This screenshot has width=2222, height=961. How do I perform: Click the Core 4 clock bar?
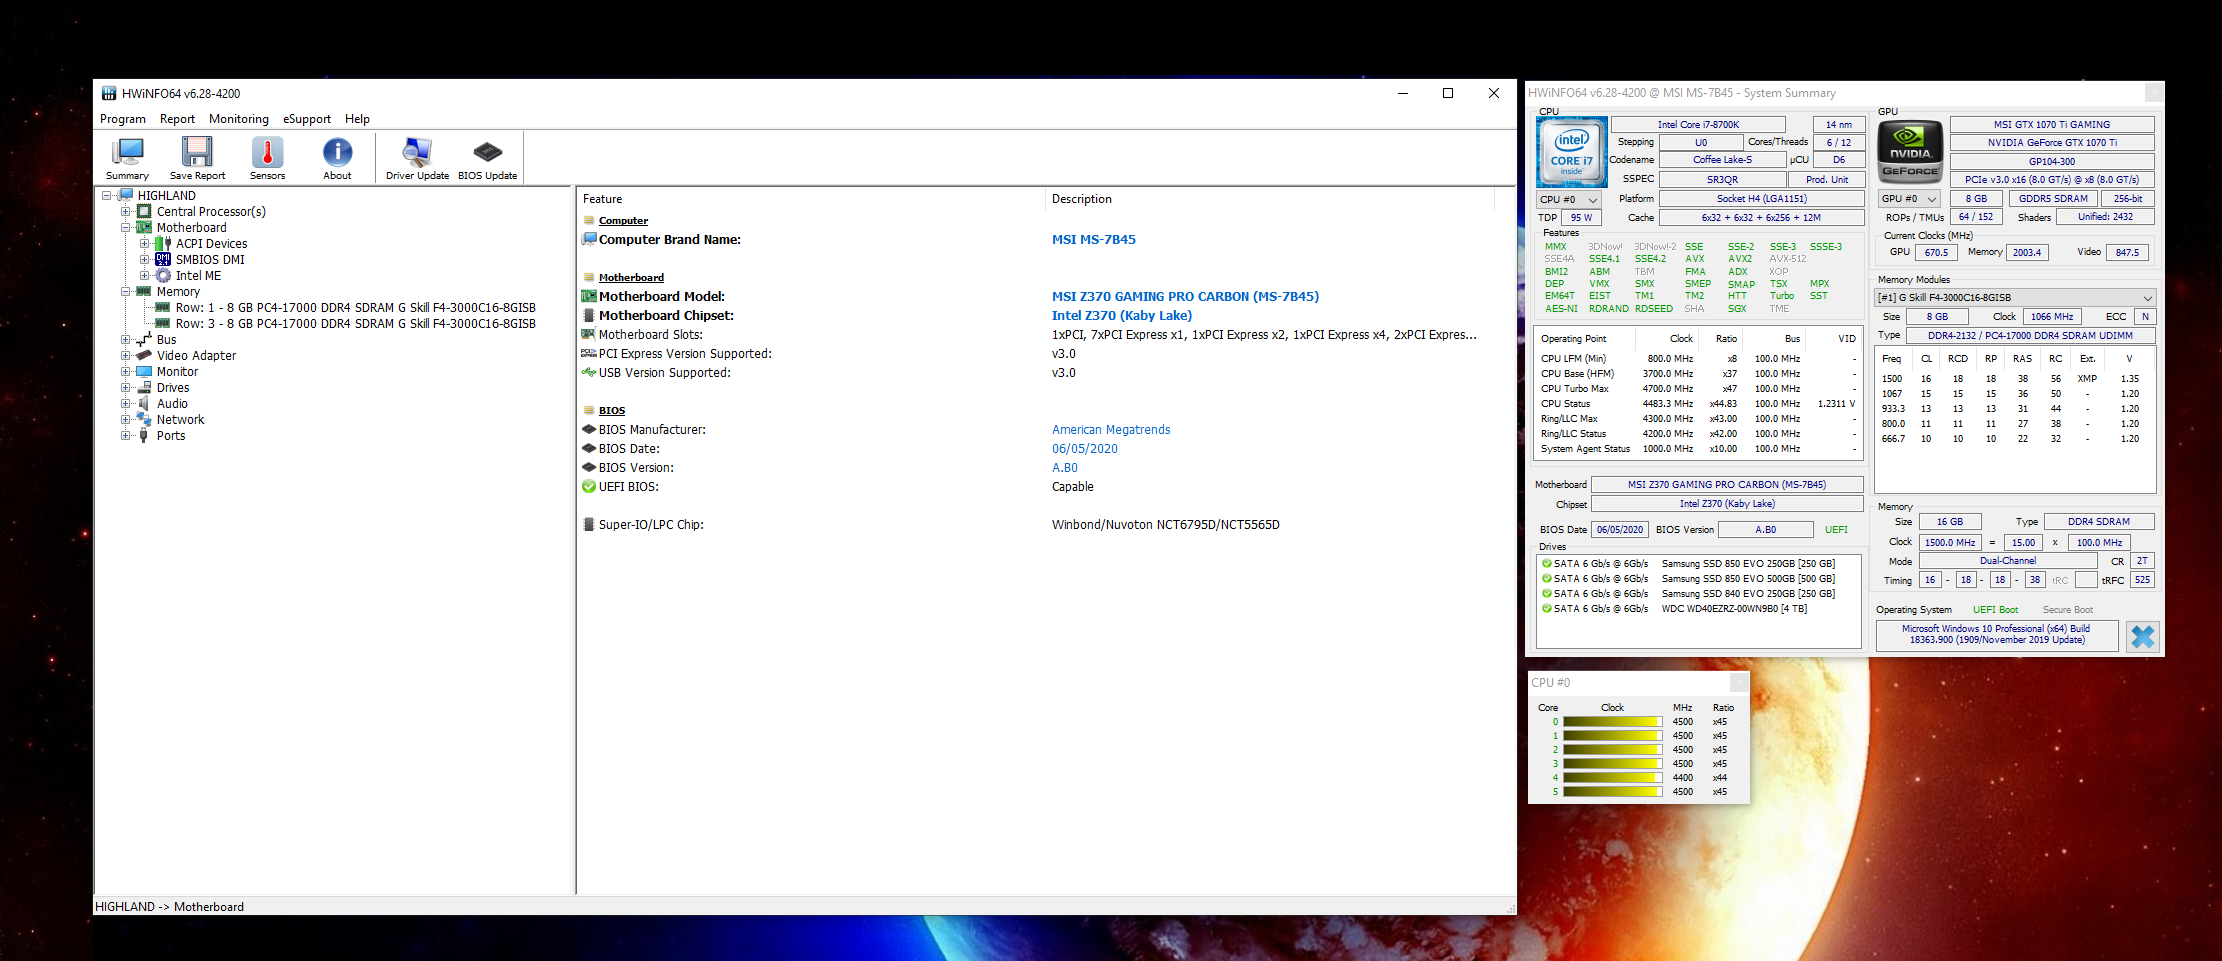pos(1612,778)
